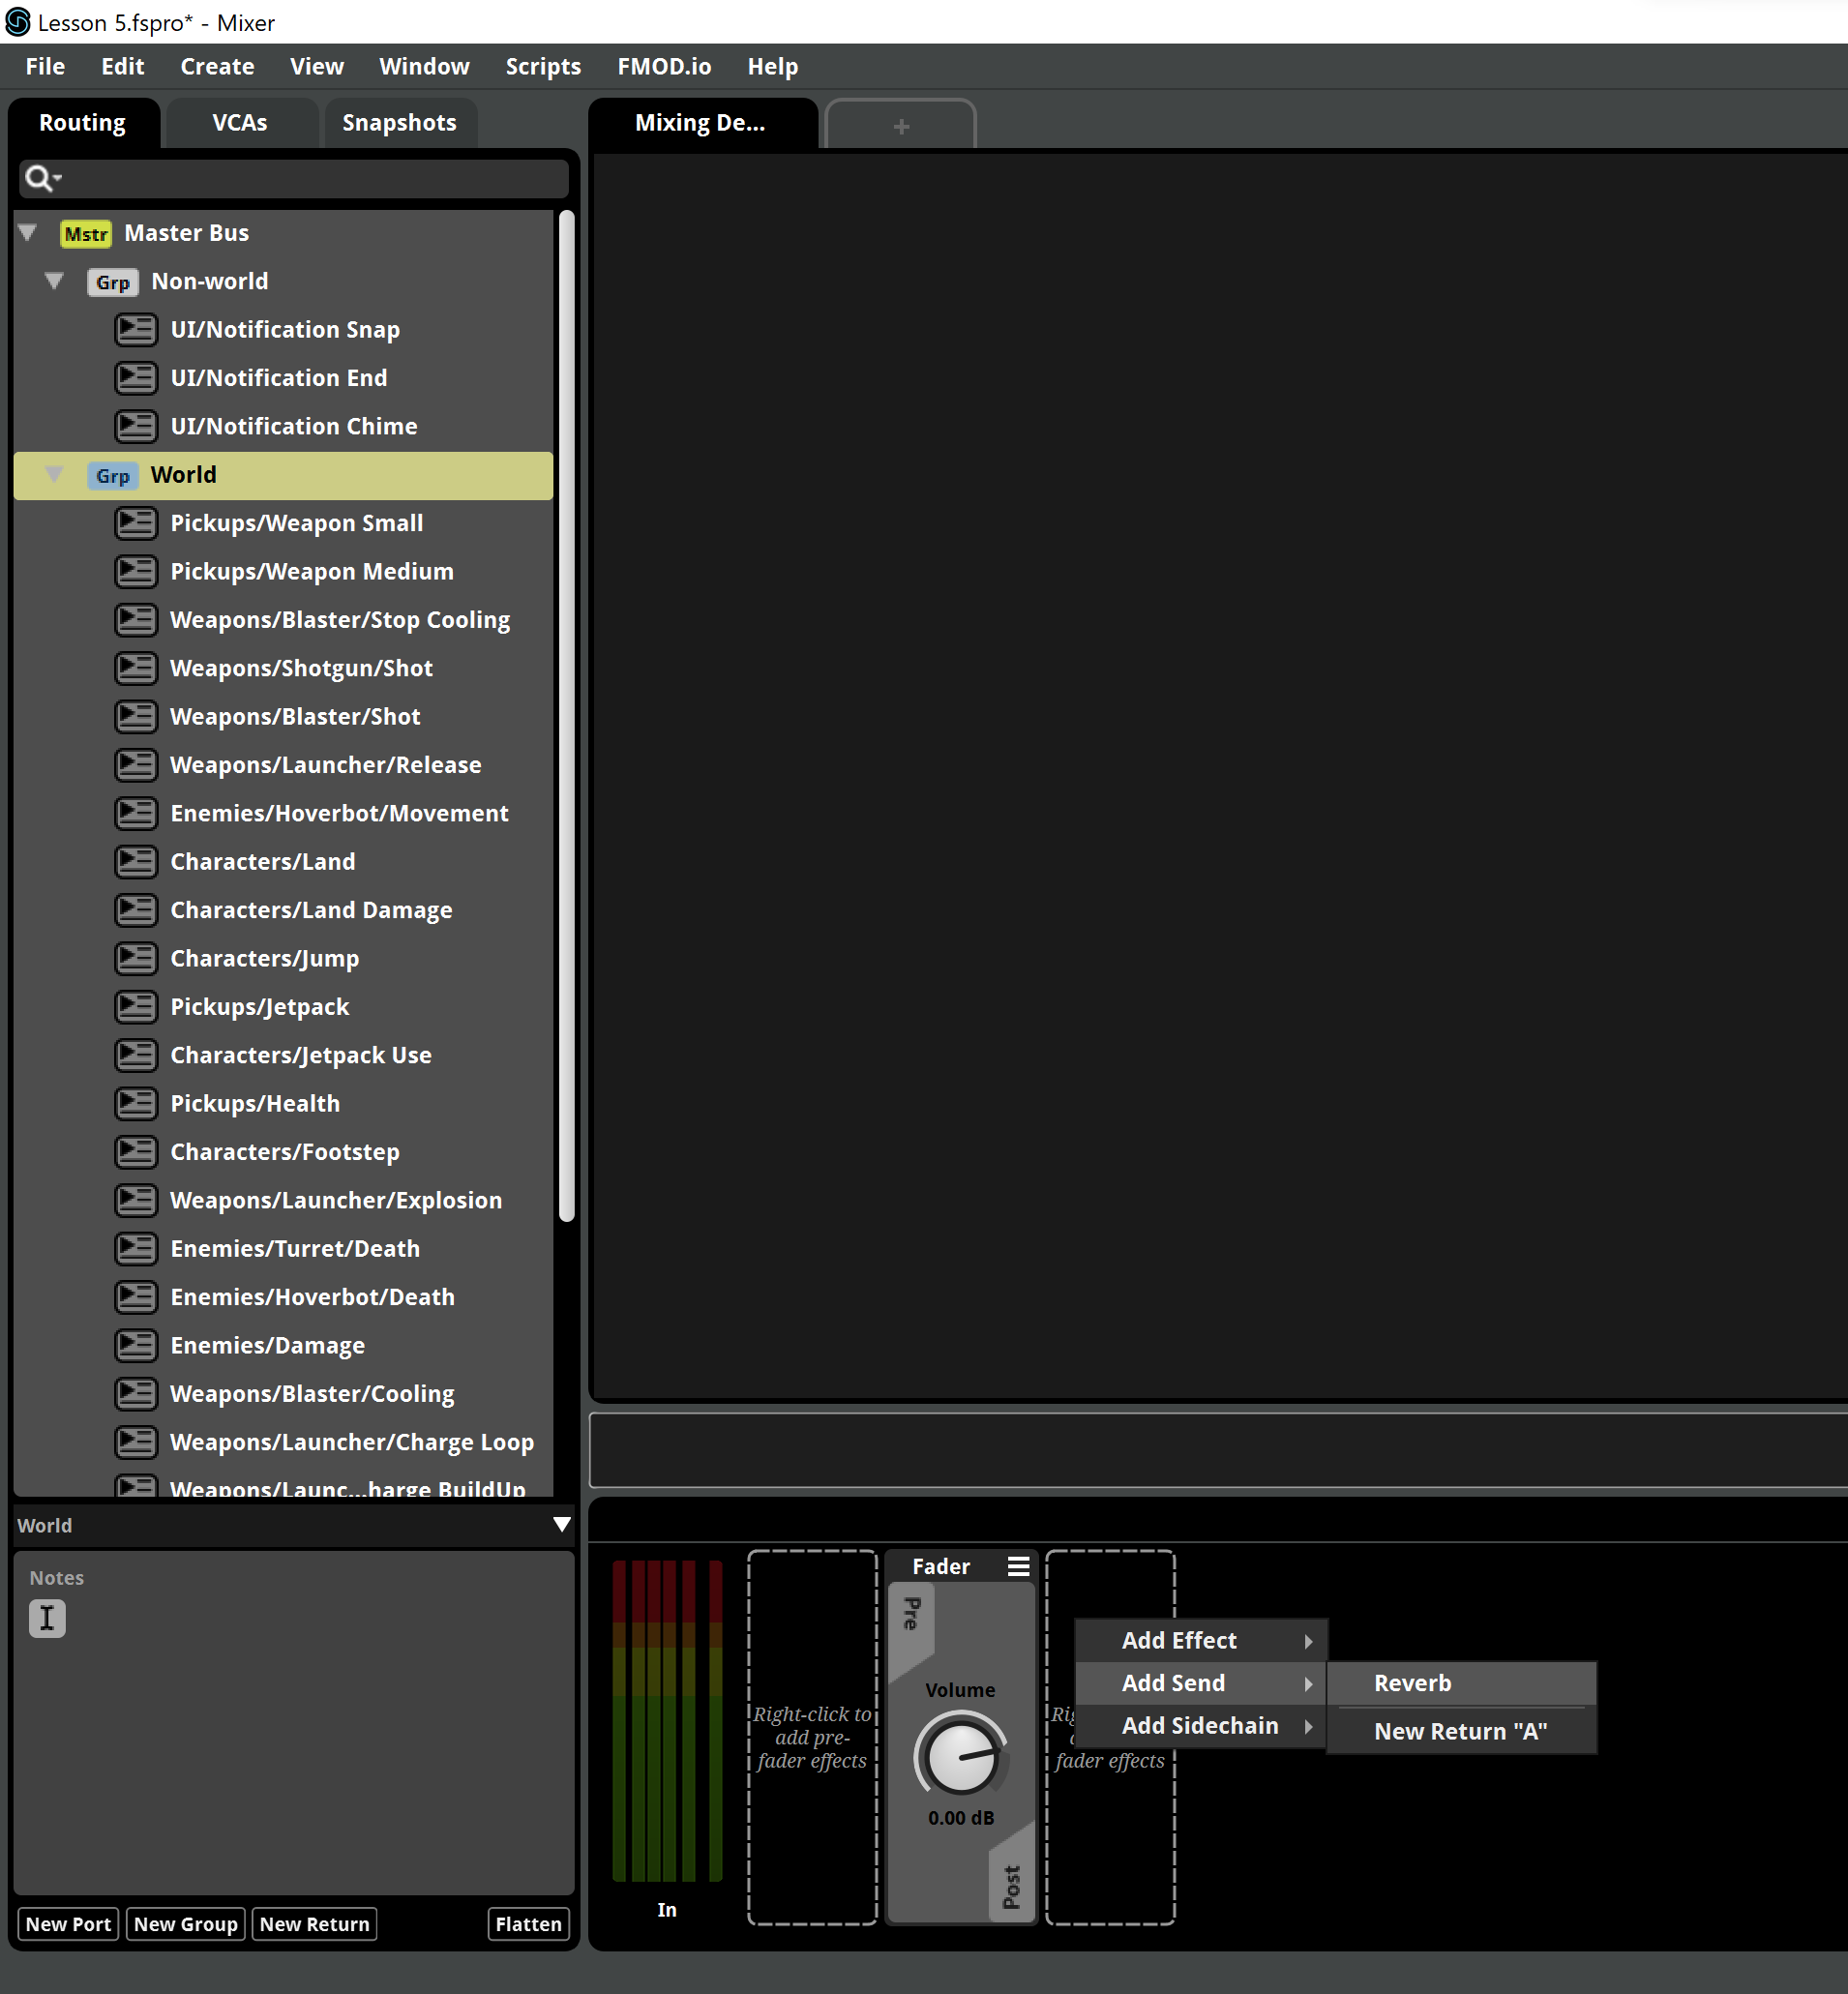Switch to the VCAs tab
1848x1994 pixels.
tap(240, 123)
